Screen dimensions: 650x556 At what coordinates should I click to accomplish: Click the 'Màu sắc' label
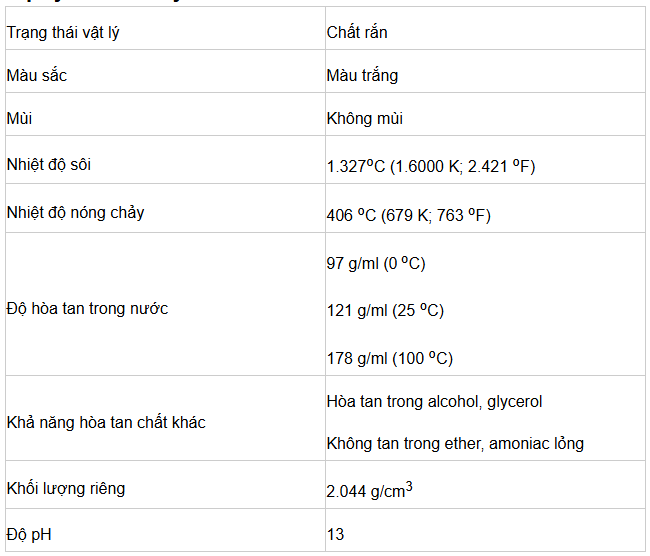(36, 75)
